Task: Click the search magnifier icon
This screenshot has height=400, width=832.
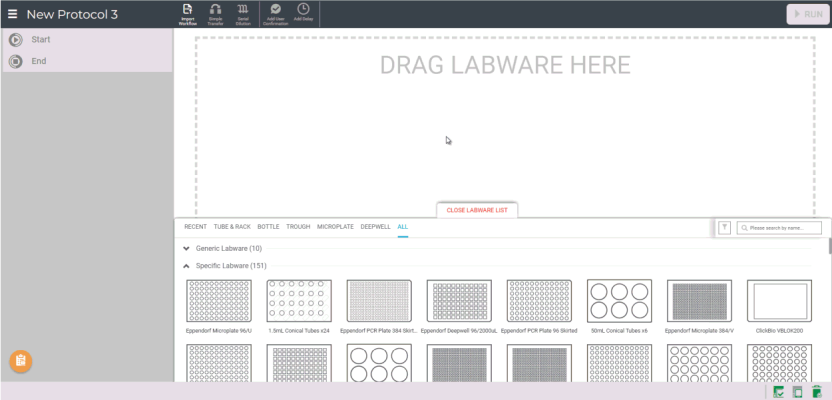Action: pos(744,228)
